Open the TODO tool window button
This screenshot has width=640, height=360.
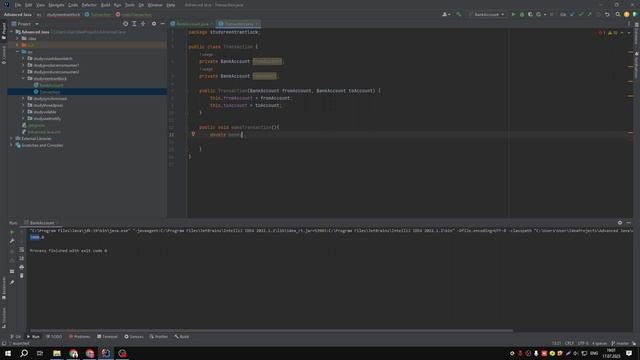[x=54, y=337]
